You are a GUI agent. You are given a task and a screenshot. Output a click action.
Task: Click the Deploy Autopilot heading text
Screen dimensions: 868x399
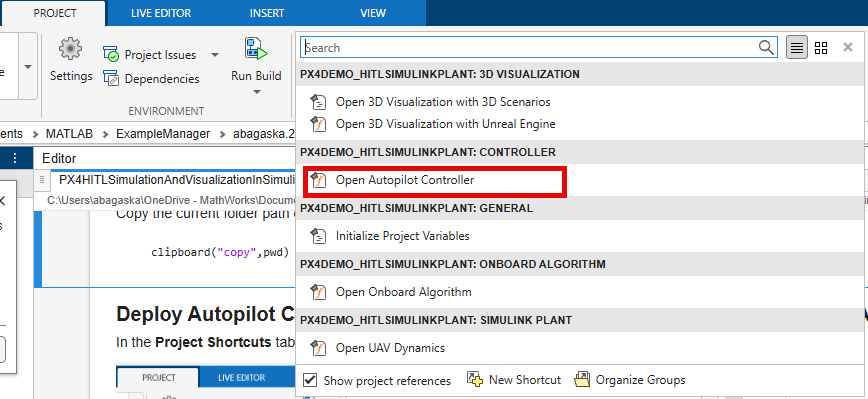(205, 314)
